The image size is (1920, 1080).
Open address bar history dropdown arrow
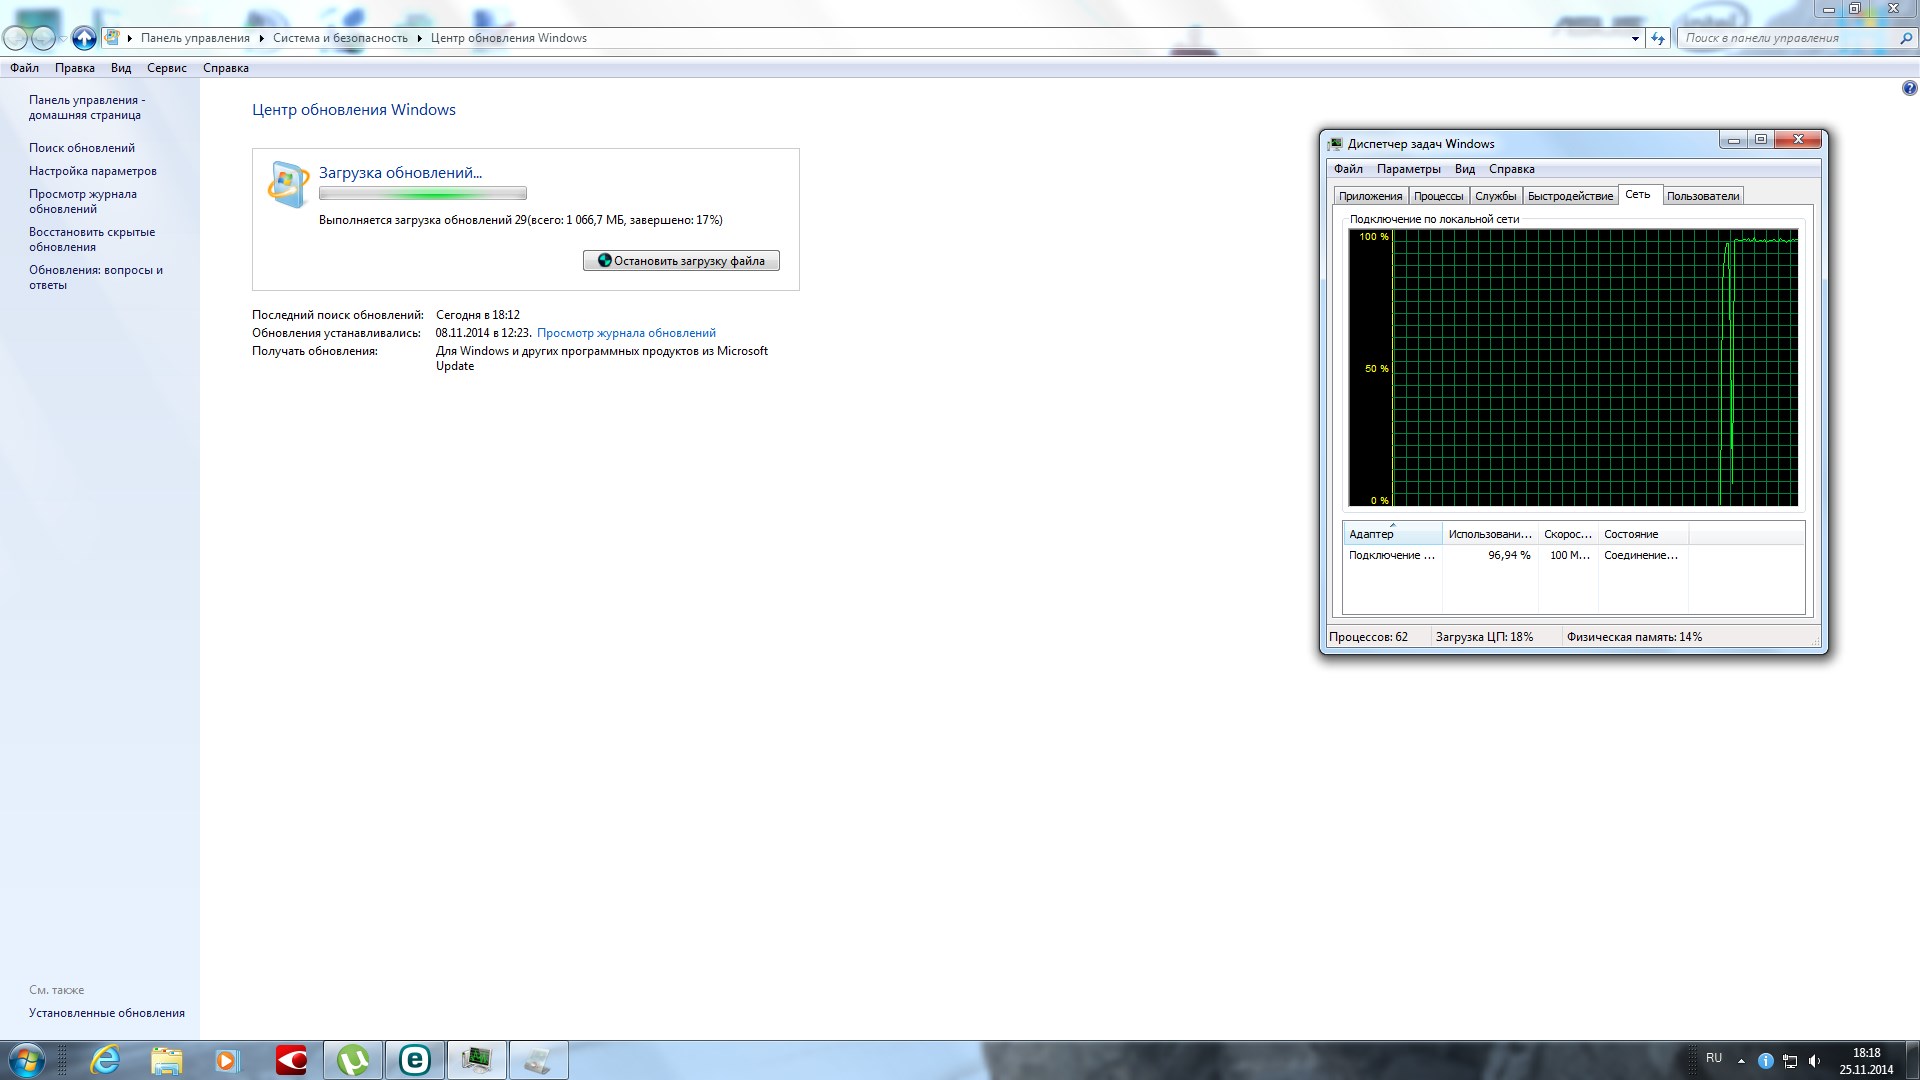(1635, 38)
